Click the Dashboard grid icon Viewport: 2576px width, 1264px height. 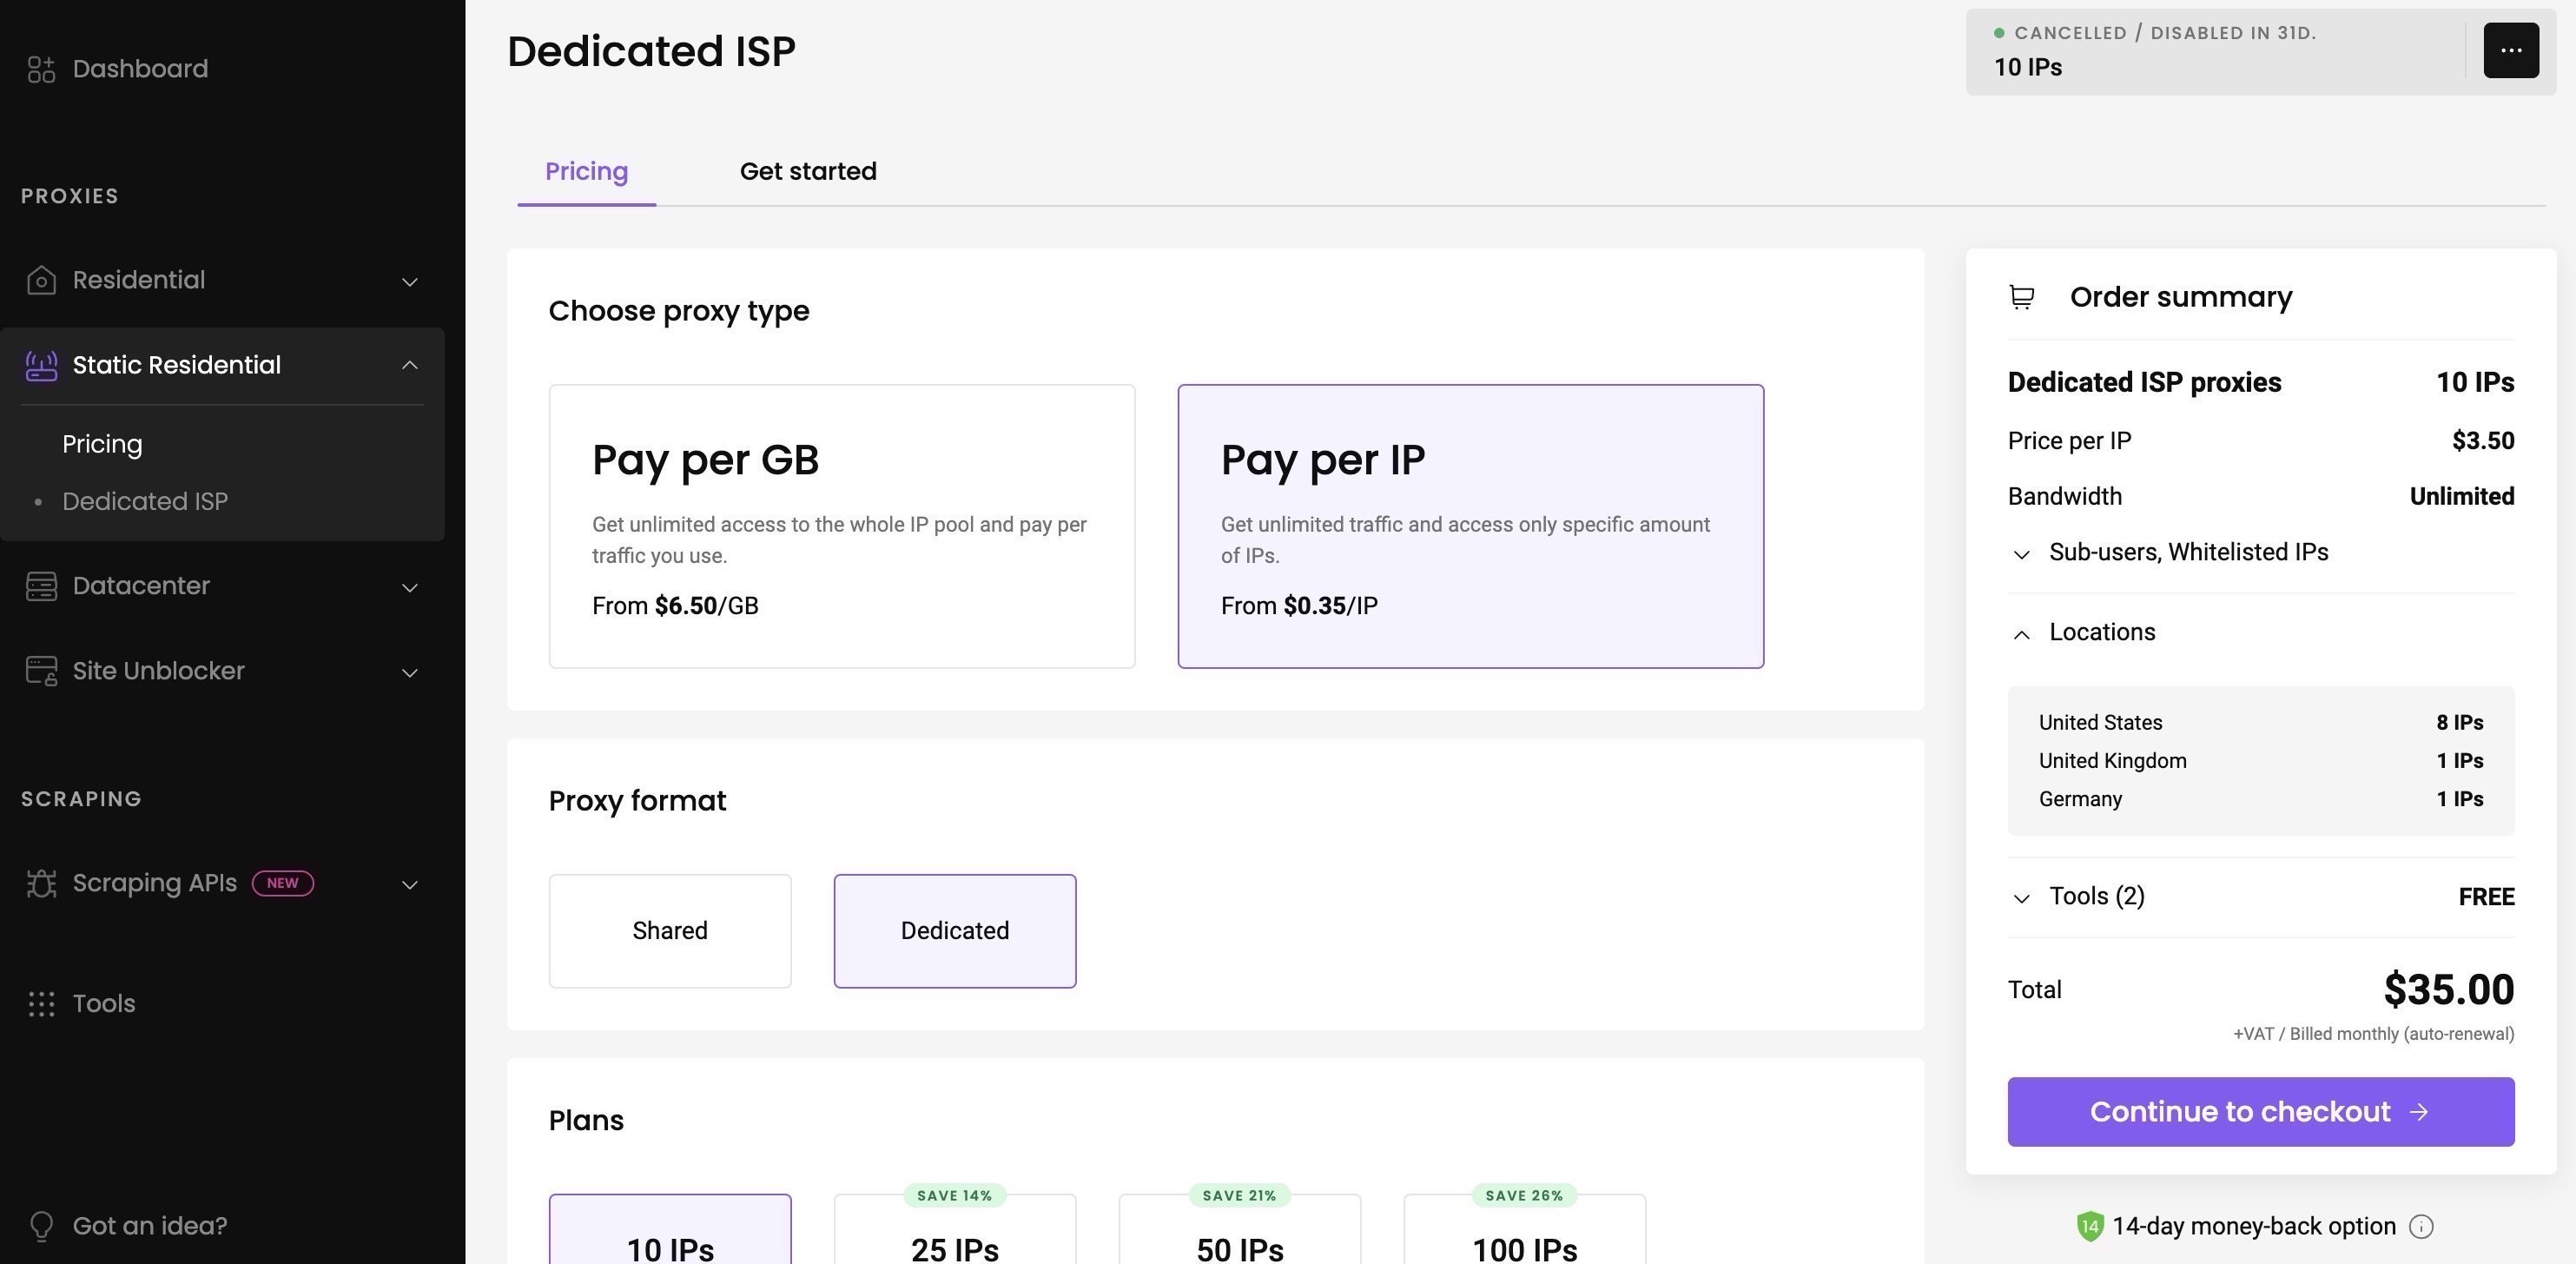click(41, 69)
